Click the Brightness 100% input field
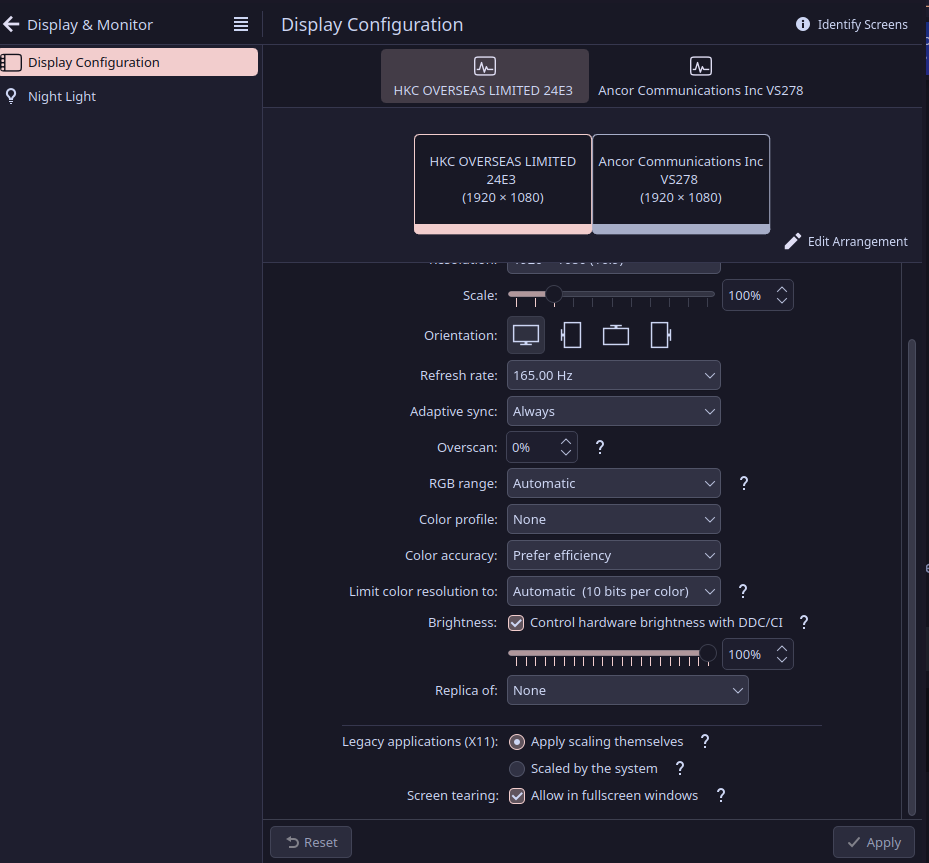 [757, 655]
